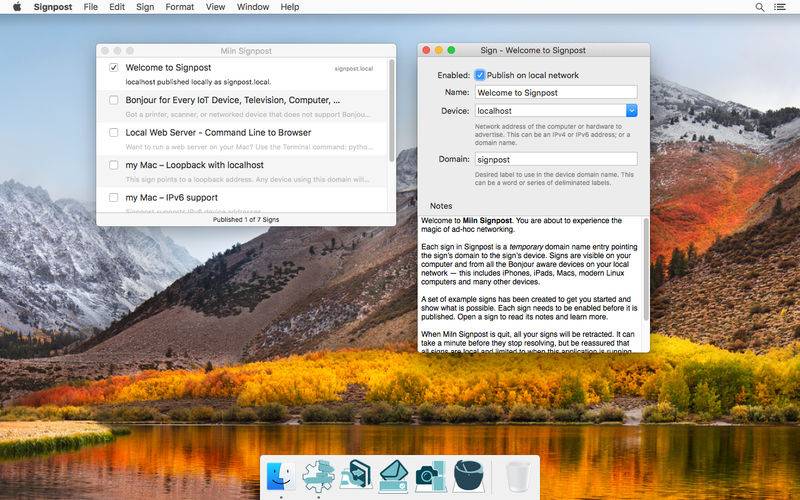
Task: Click inside the Notes text area
Action: pos(531,284)
